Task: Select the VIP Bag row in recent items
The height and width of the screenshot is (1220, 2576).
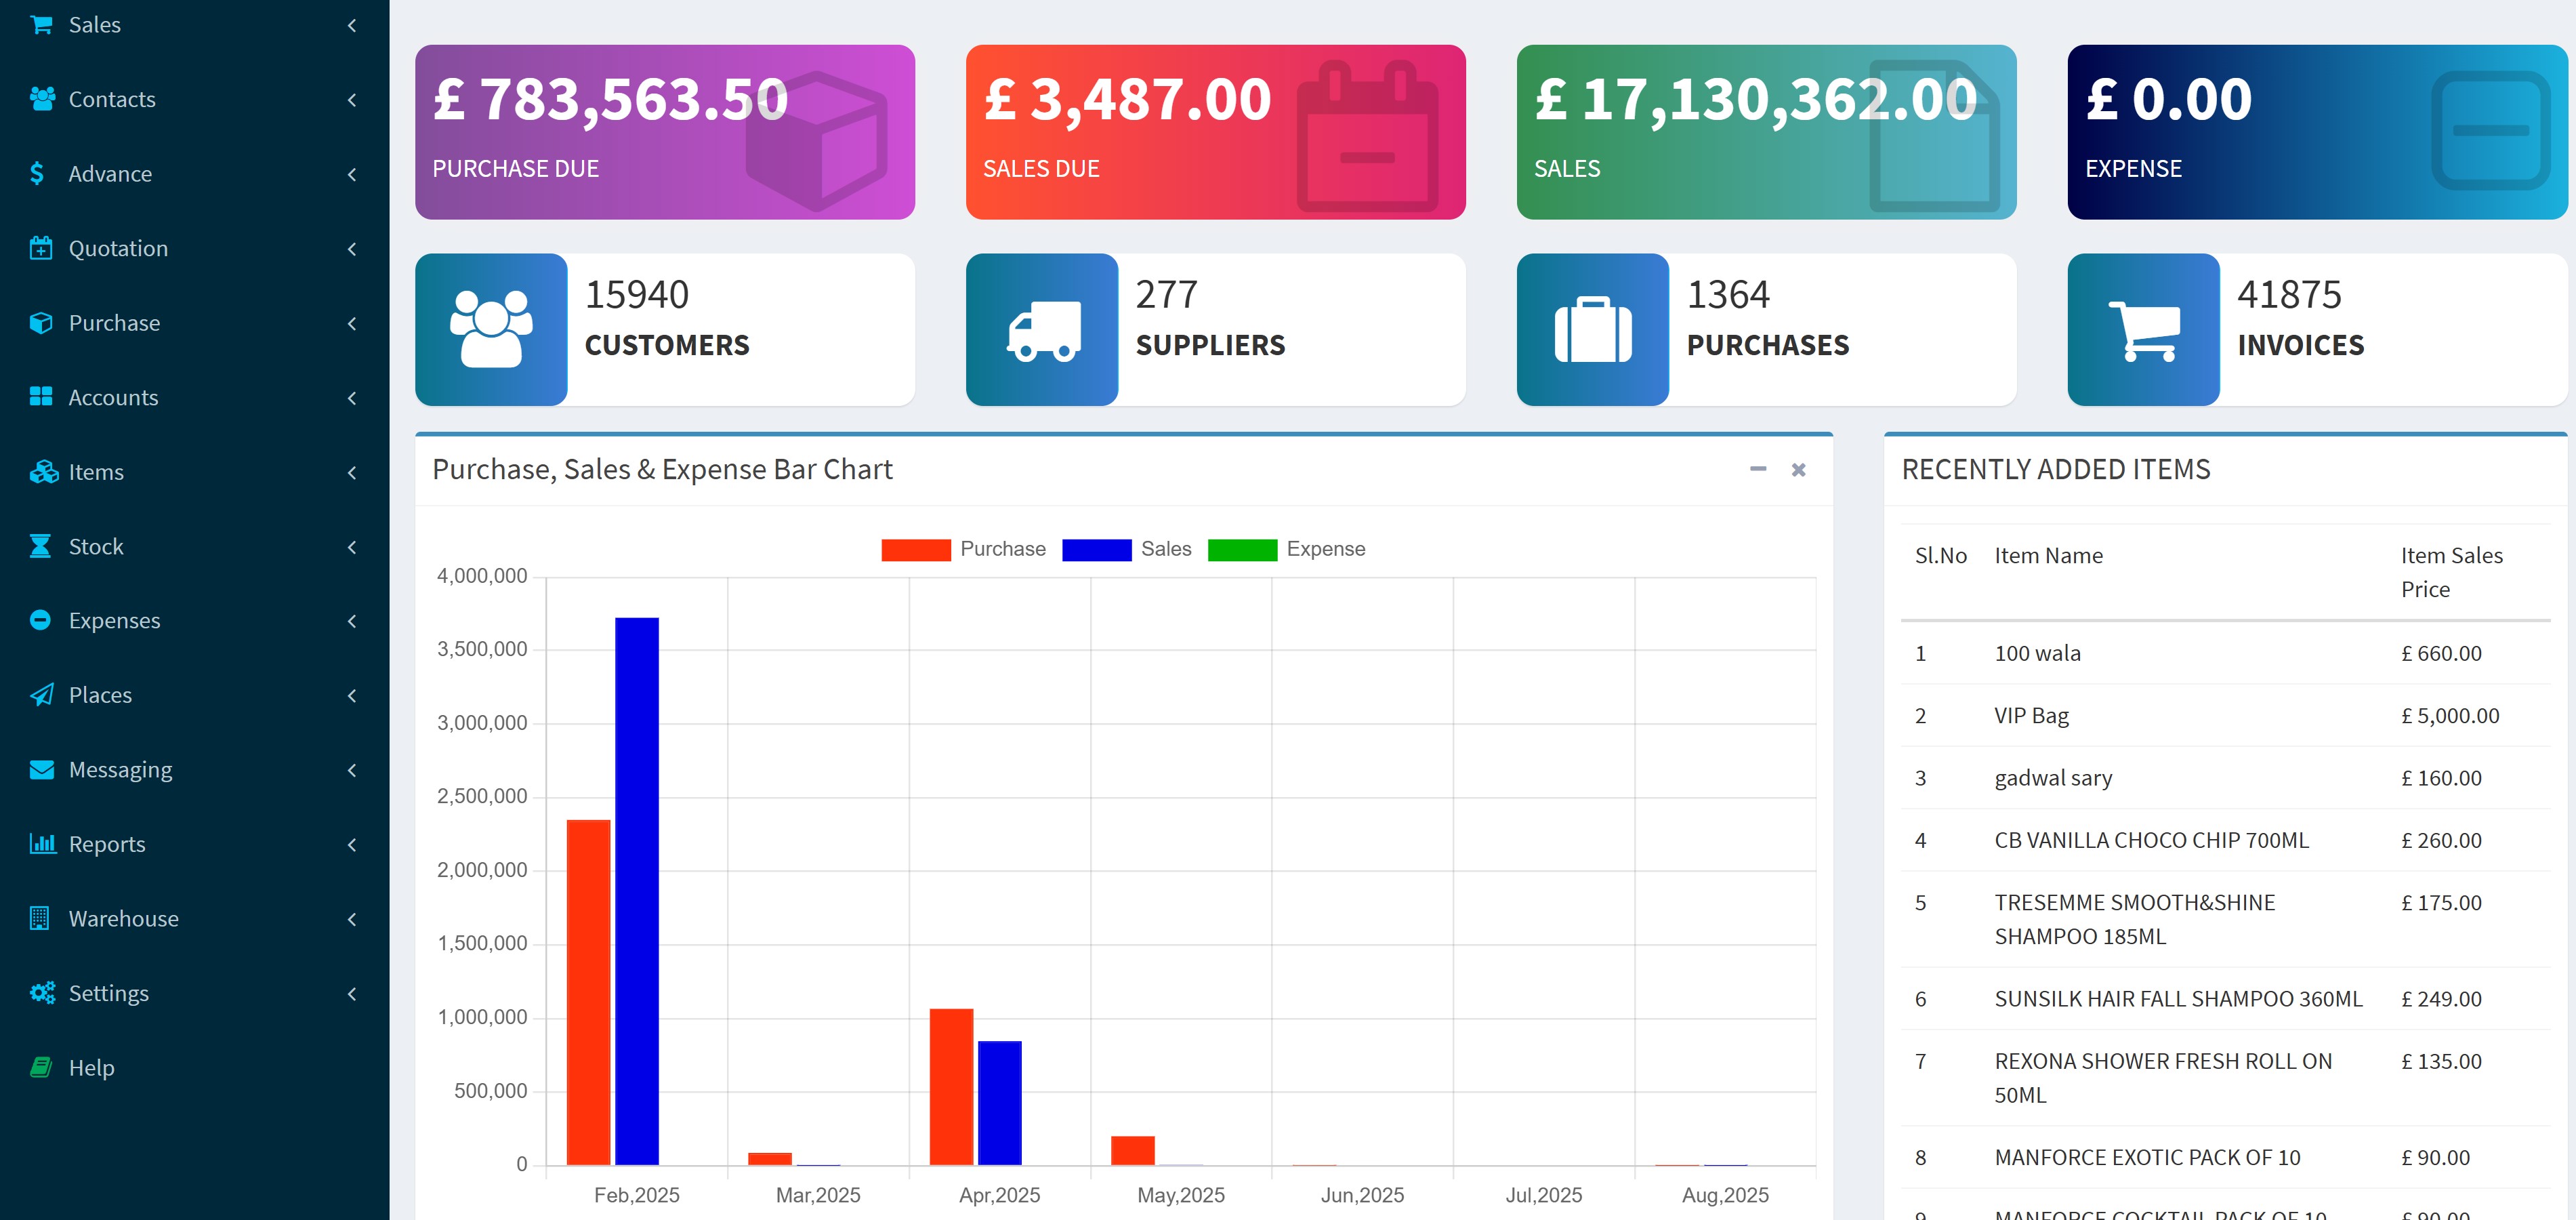Action: (x=2225, y=715)
